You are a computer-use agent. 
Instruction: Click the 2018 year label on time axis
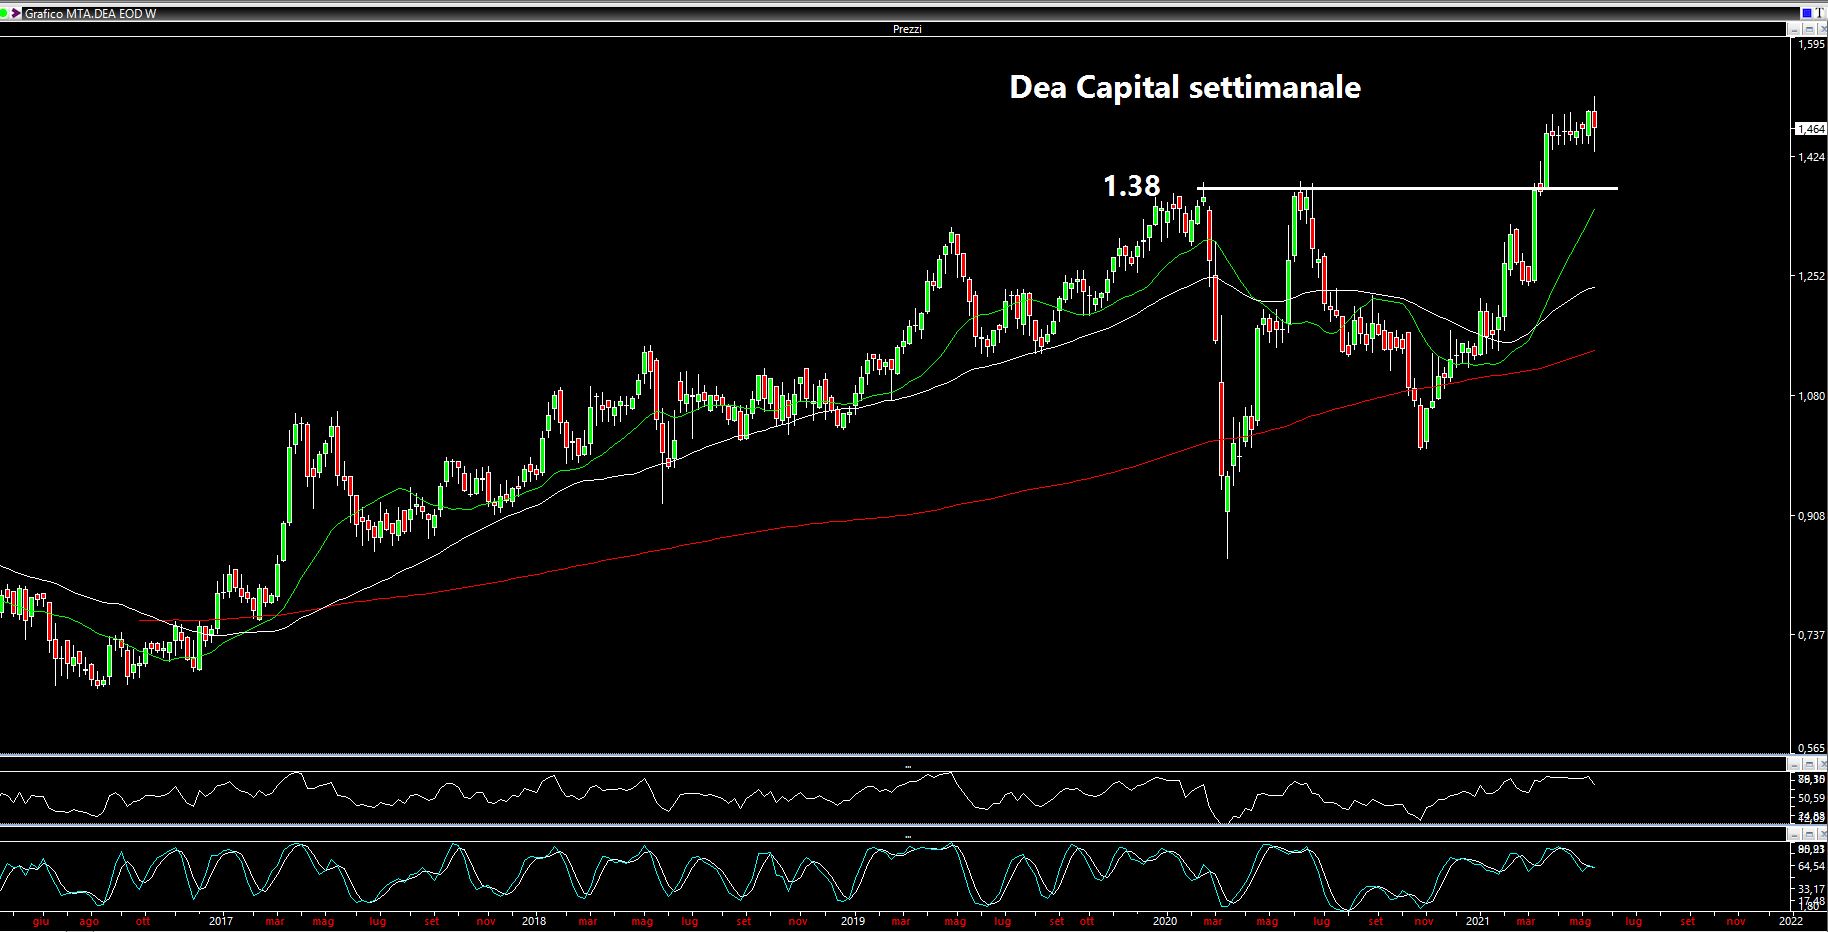point(534,921)
